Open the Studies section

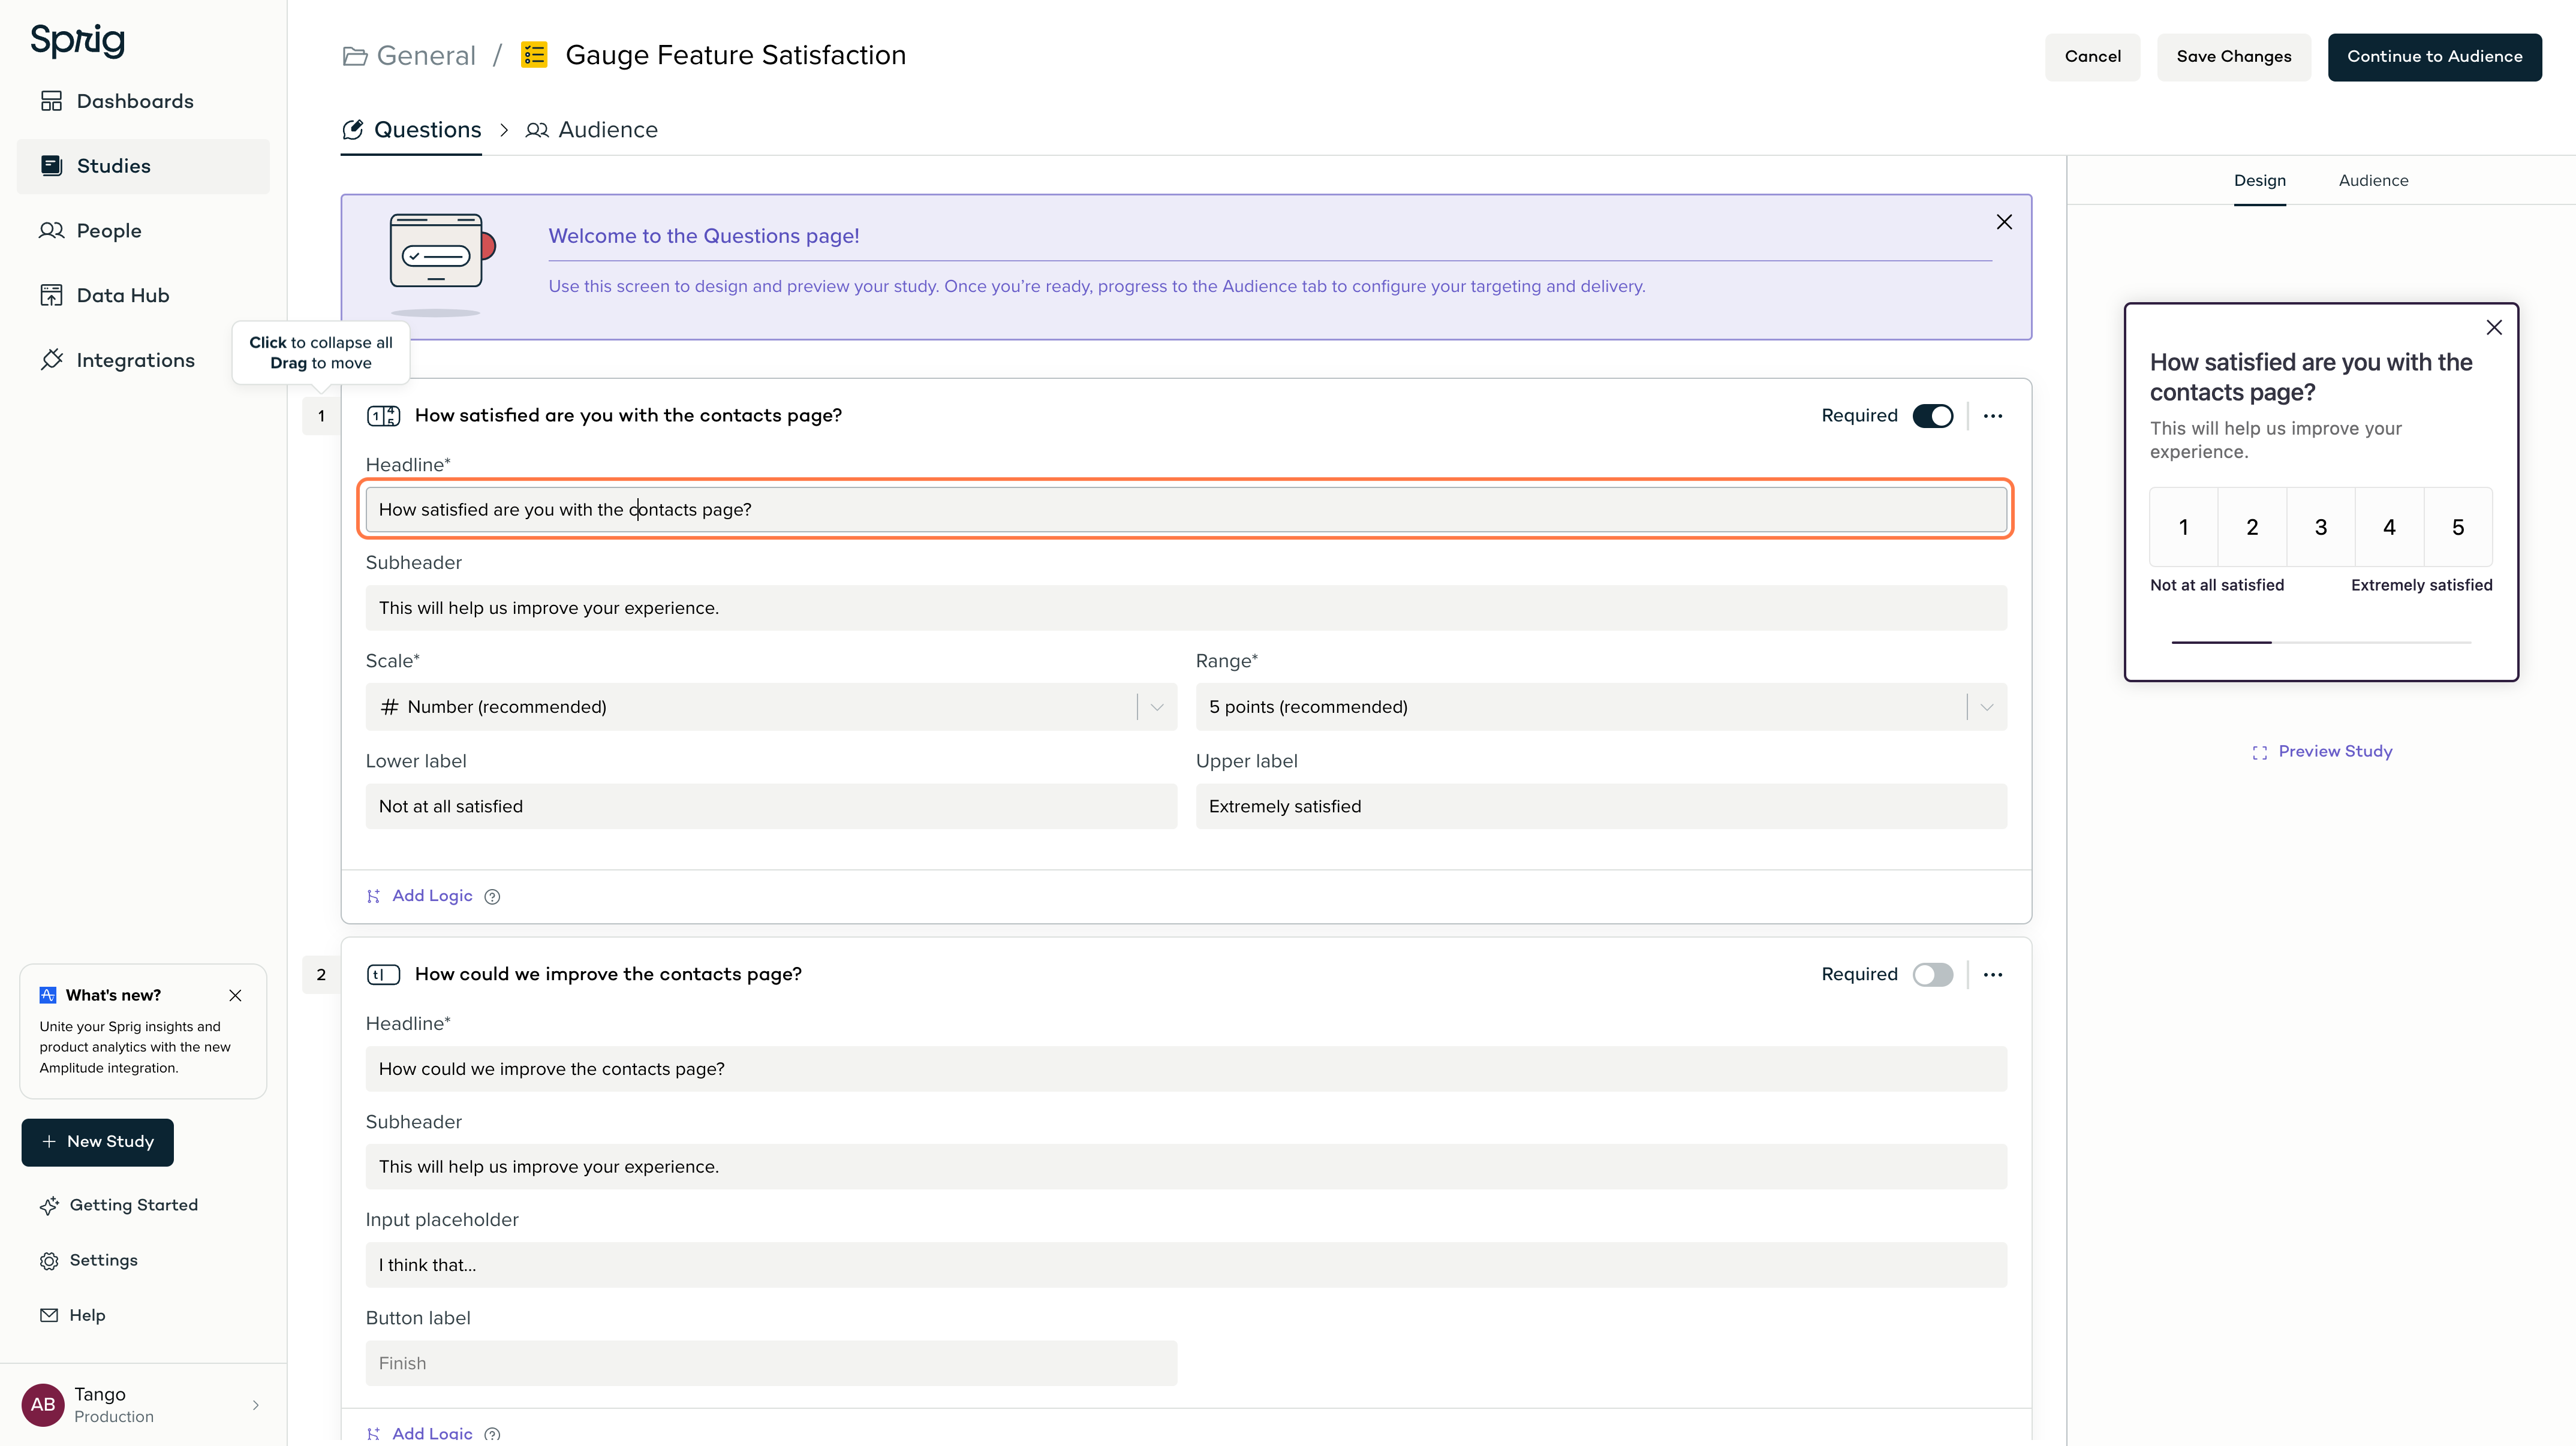coord(143,166)
